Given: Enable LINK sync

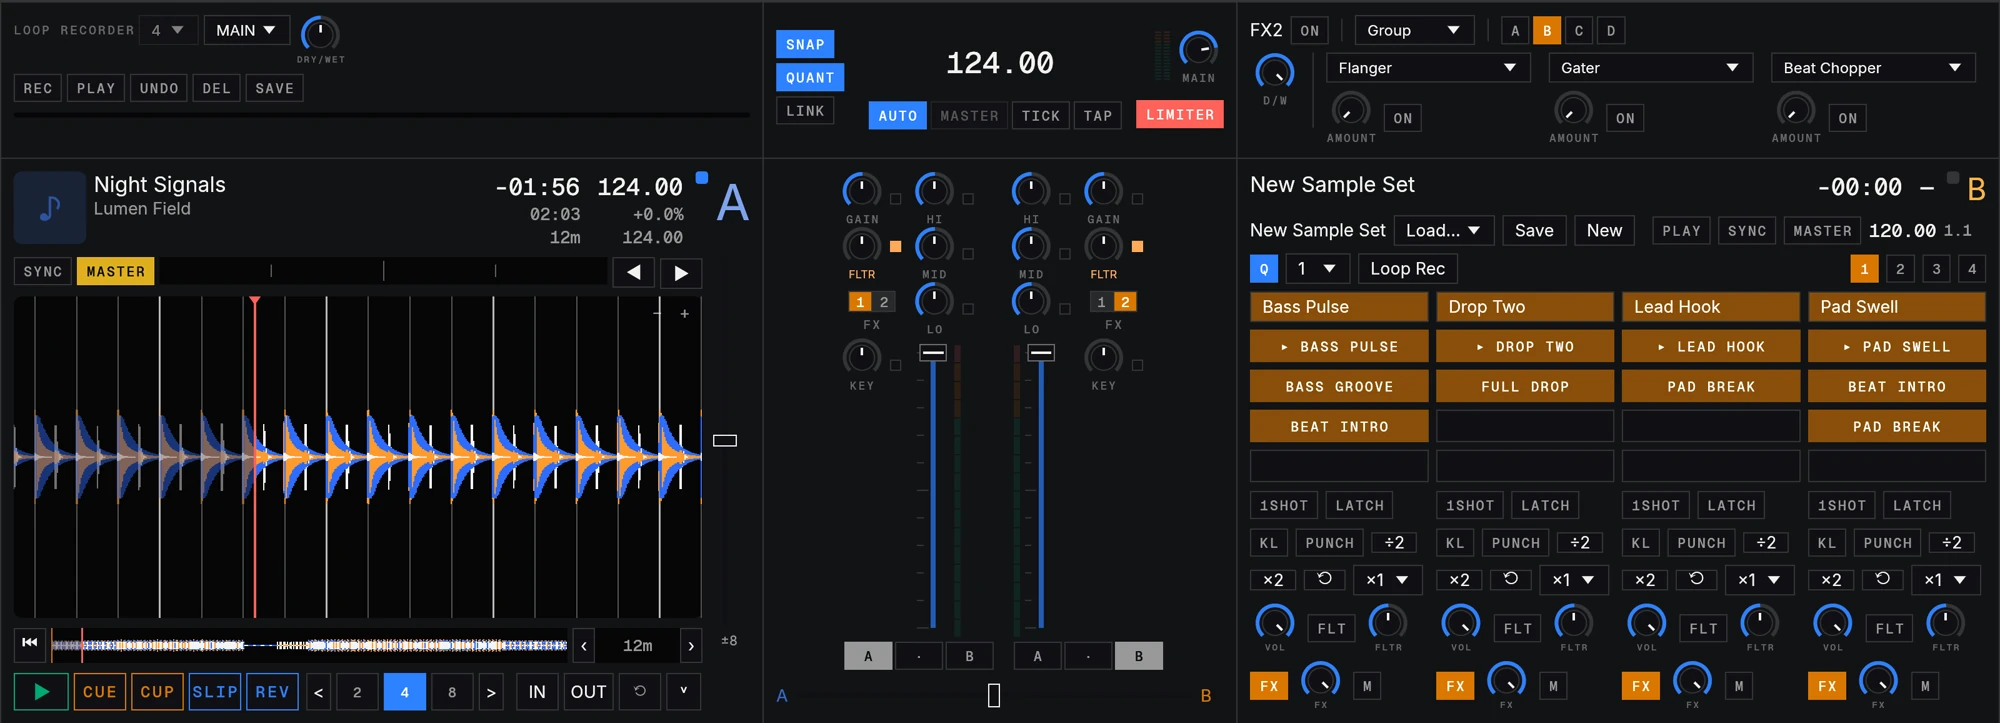Looking at the screenshot, I should pyautogui.click(x=805, y=111).
